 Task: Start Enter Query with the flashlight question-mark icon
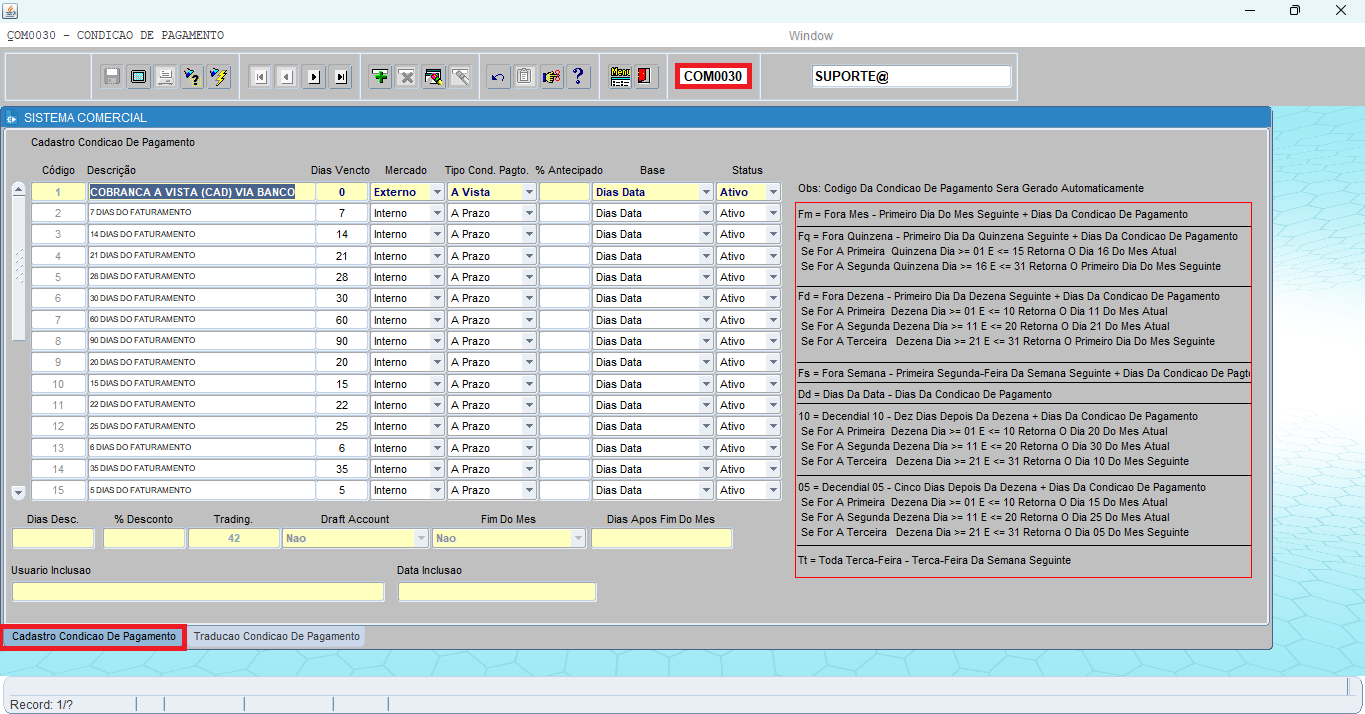tap(193, 76)
